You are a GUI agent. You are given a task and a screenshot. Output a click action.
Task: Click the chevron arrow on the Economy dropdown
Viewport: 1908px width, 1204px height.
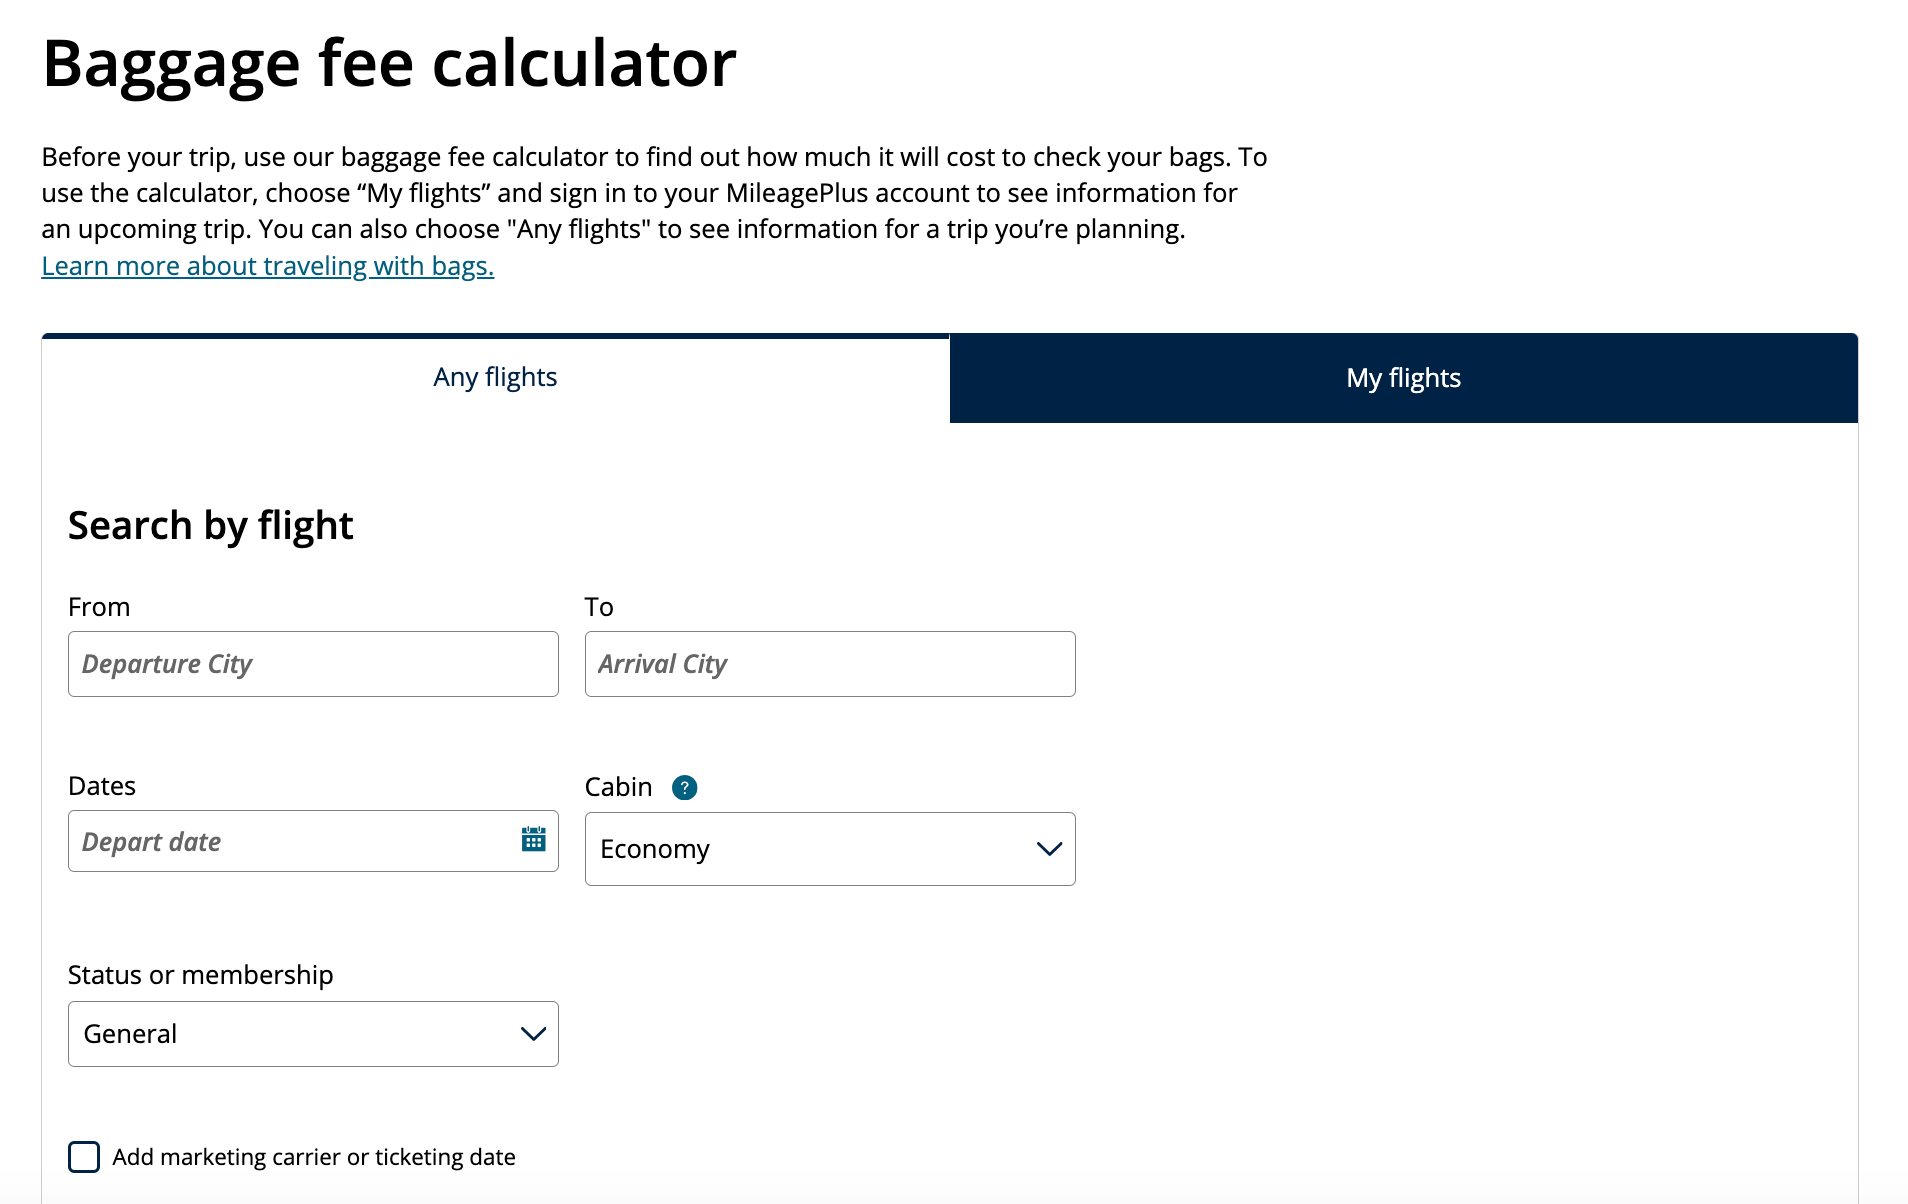pyautogui.click(x=1048, y=849)
